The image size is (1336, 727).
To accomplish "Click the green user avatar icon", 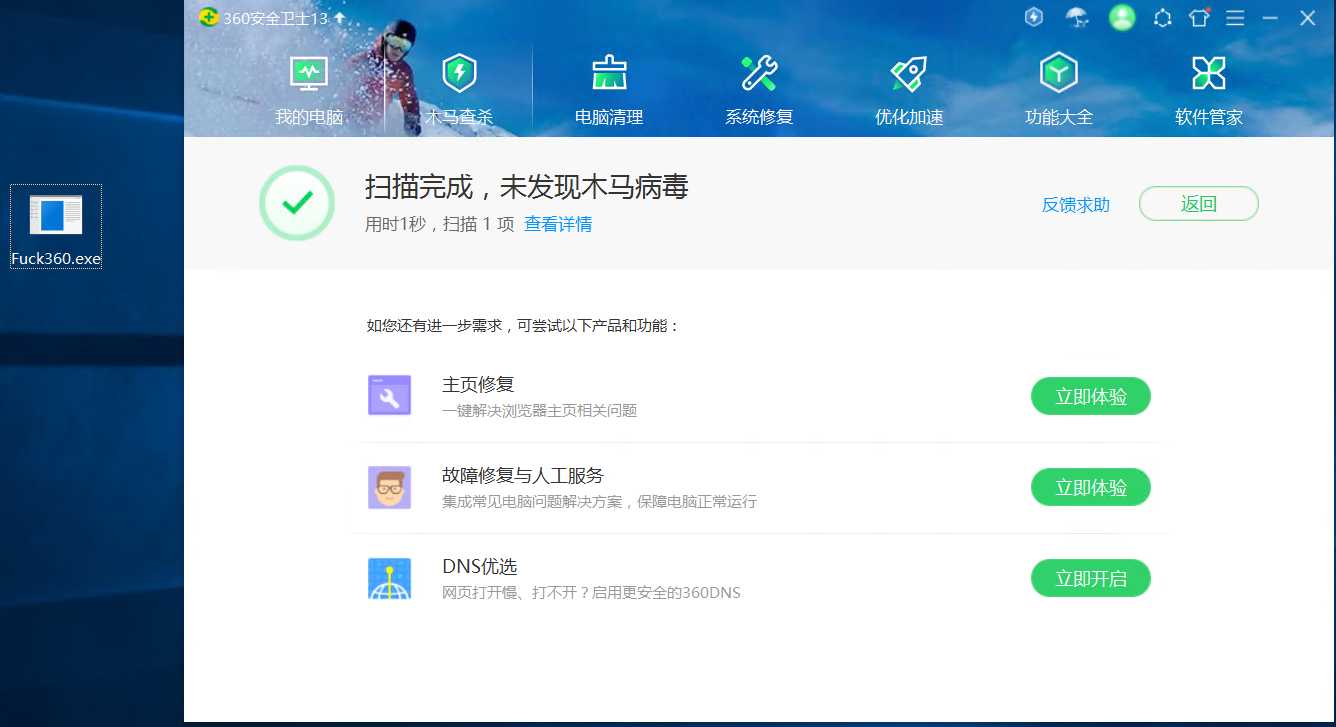I will 1122,17.
